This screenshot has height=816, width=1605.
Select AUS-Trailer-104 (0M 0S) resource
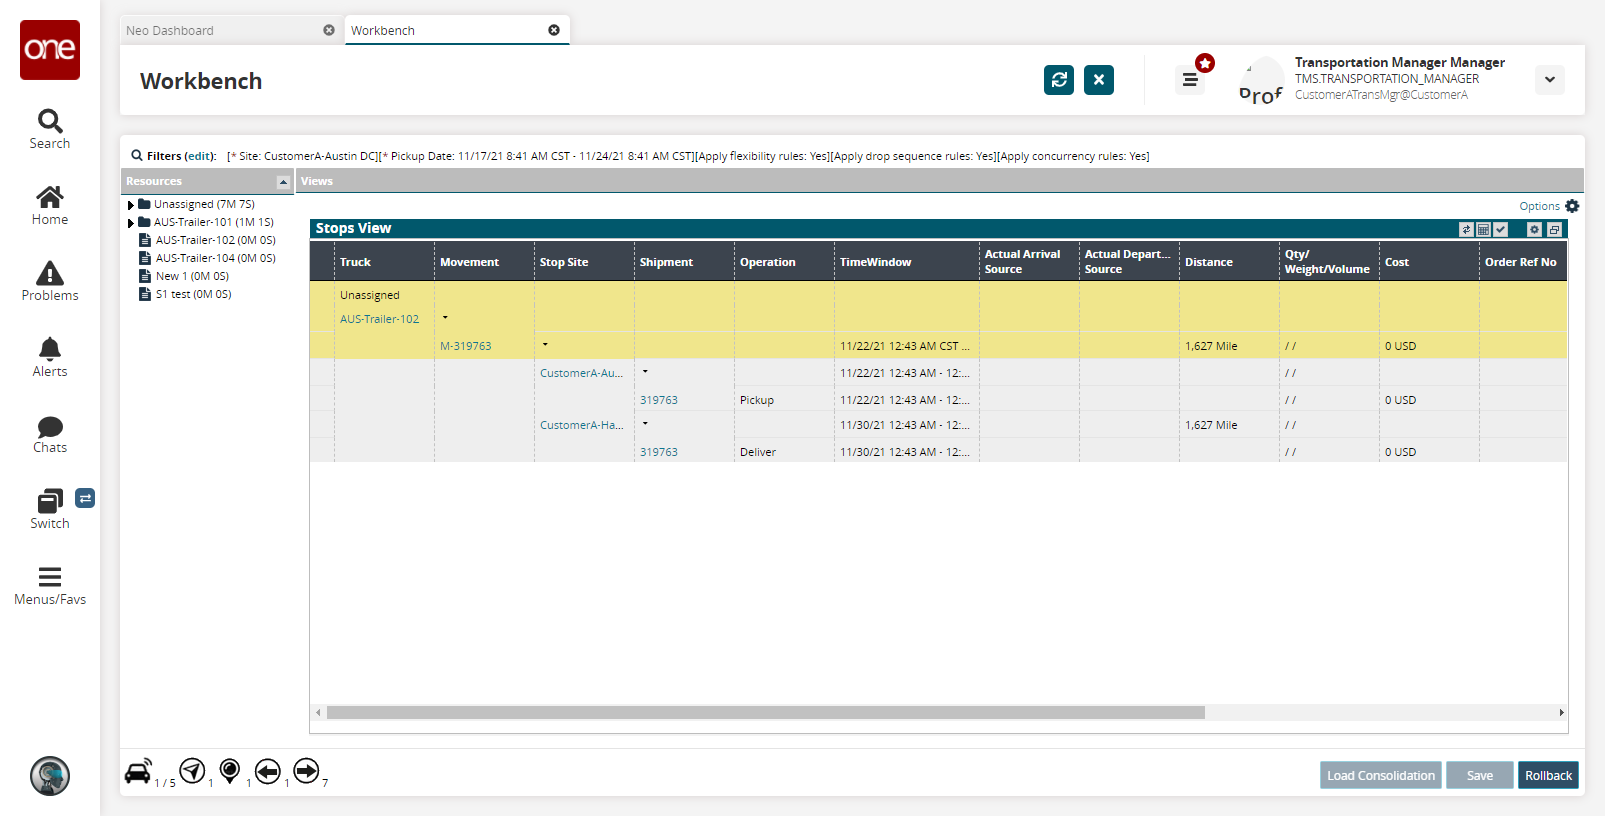point(216,258)
